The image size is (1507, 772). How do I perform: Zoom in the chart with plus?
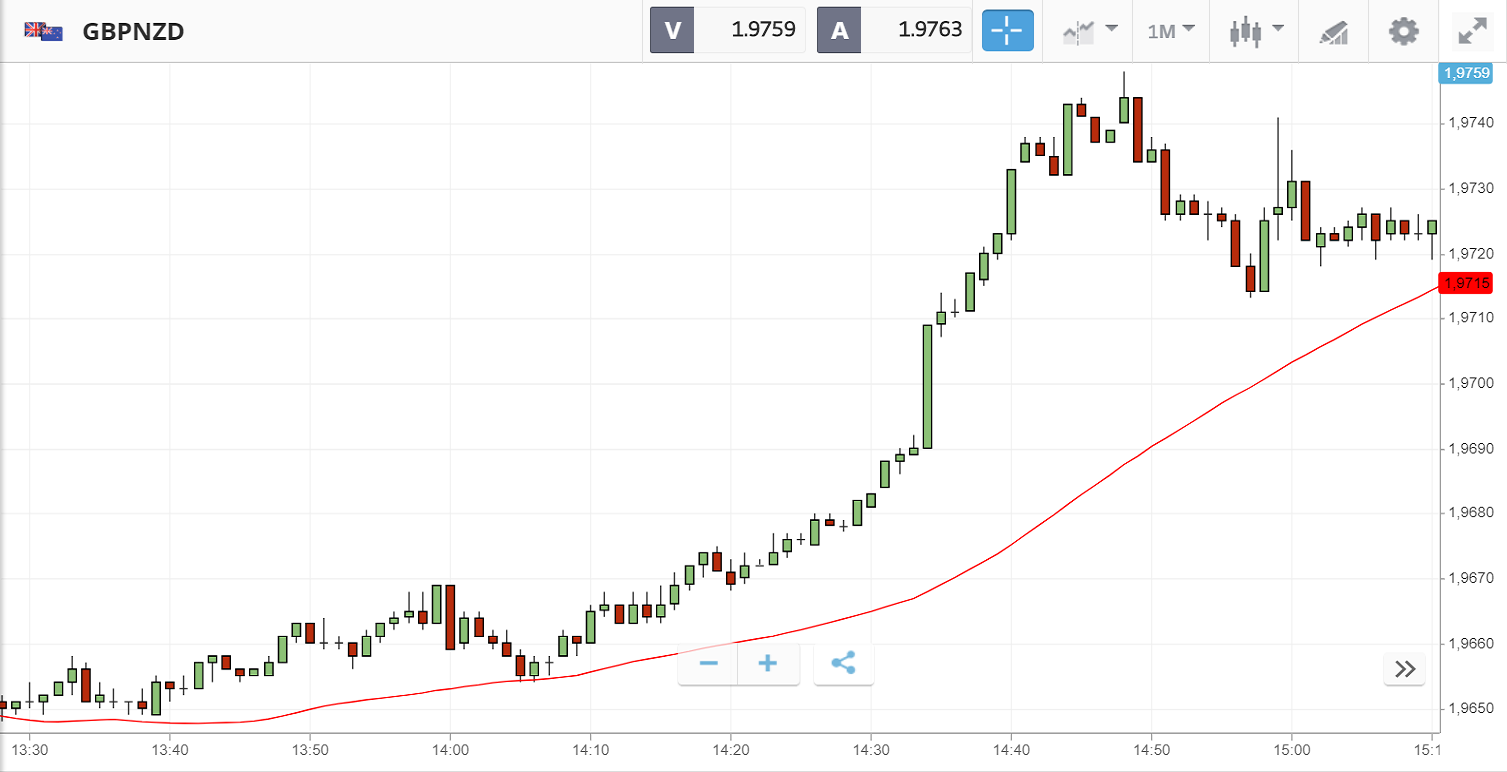tap(768, 664)
